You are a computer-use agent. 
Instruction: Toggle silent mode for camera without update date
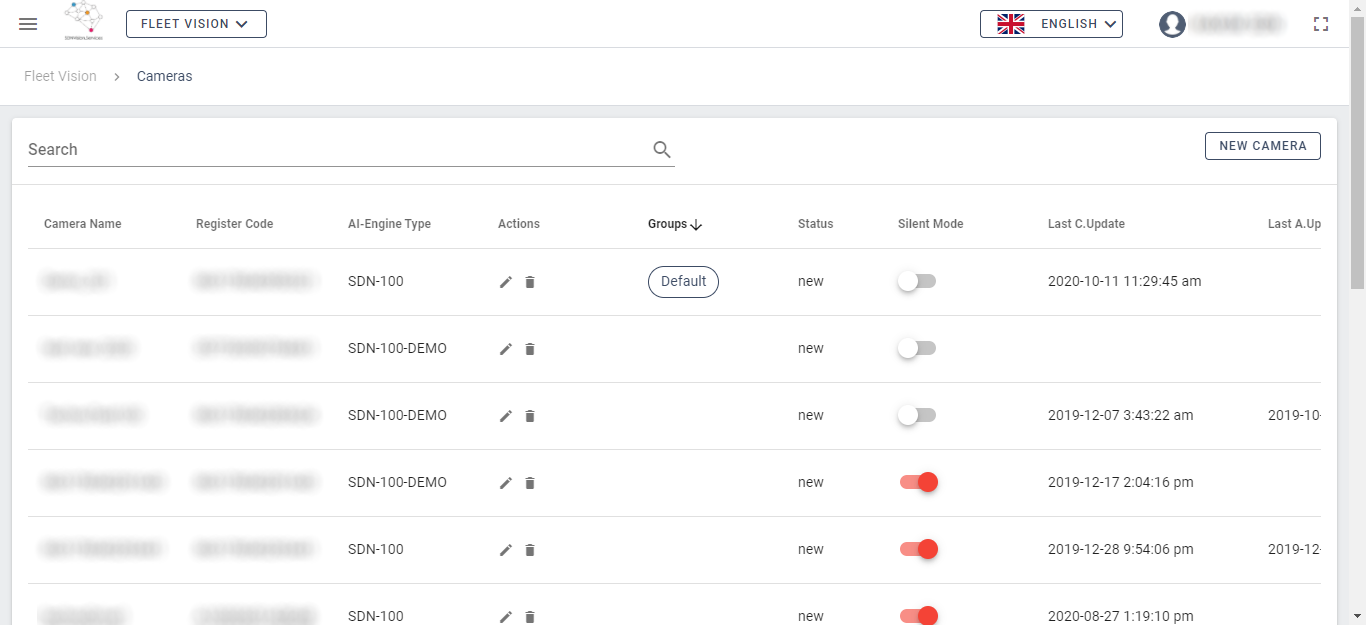tap(917, 349)
